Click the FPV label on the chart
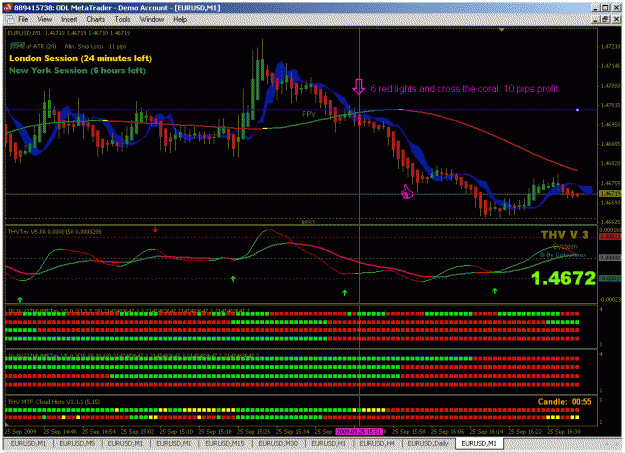Viewport: 625px width, 453px height. (x=309, y=114)
